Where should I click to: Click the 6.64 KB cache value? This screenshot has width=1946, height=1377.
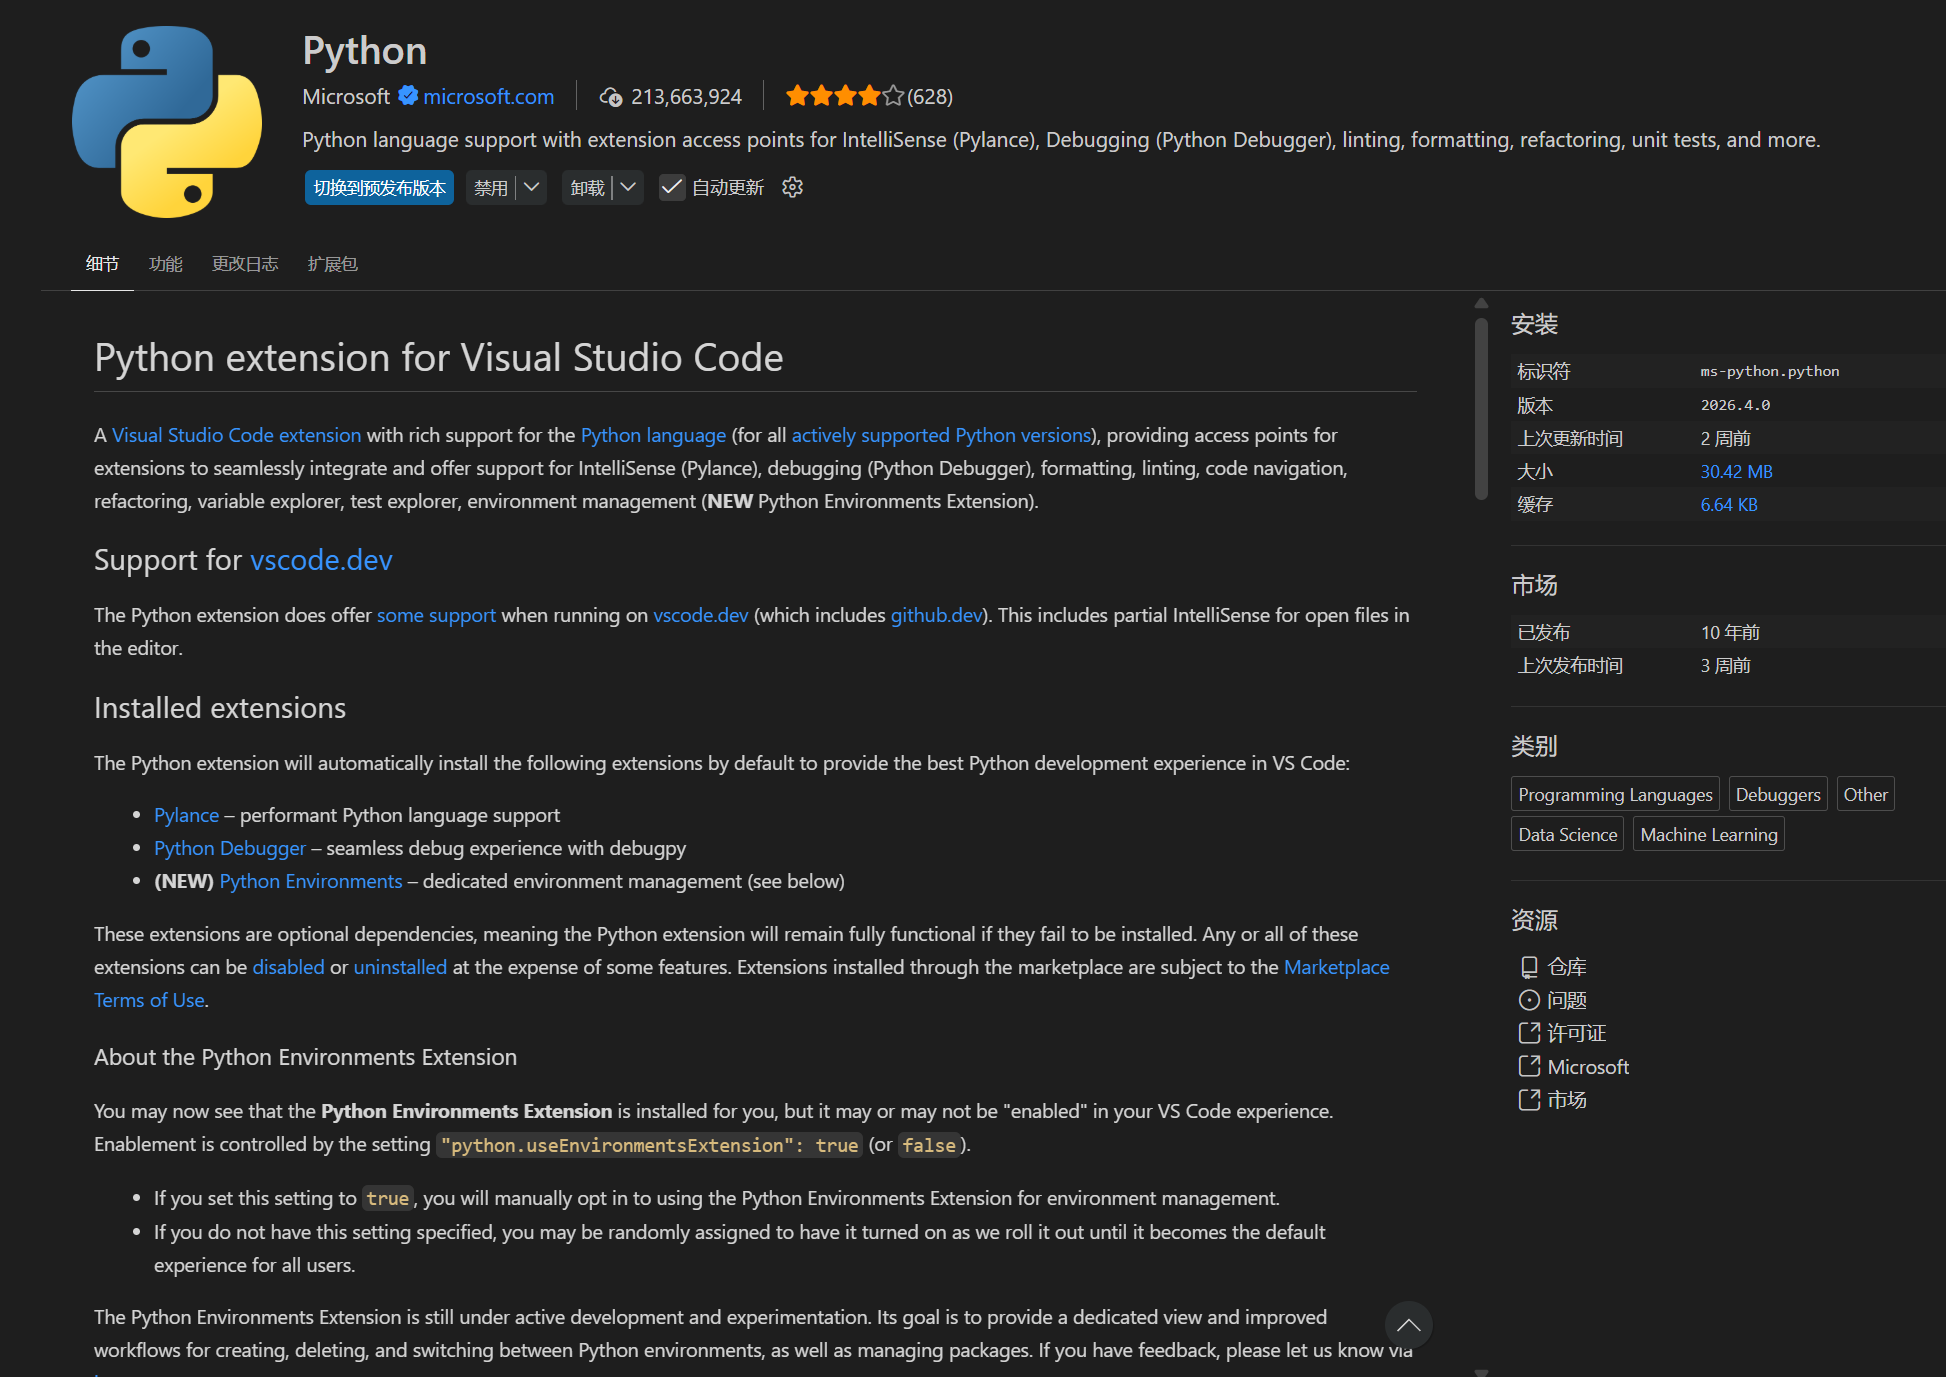[1729, 505]
